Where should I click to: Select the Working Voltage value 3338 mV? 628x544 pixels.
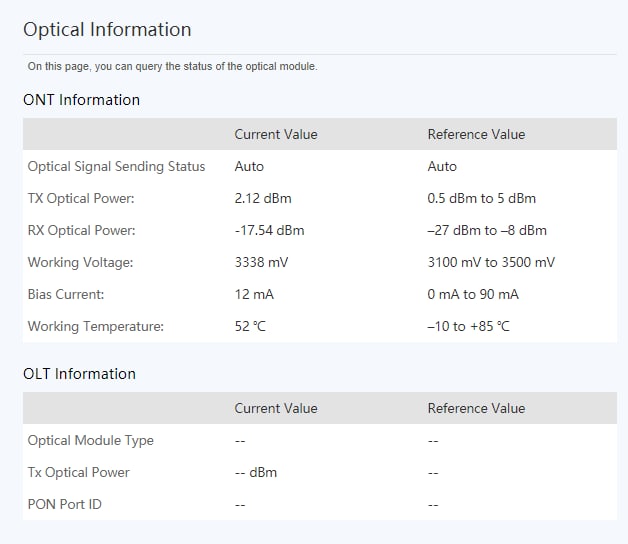coord(261,262)
